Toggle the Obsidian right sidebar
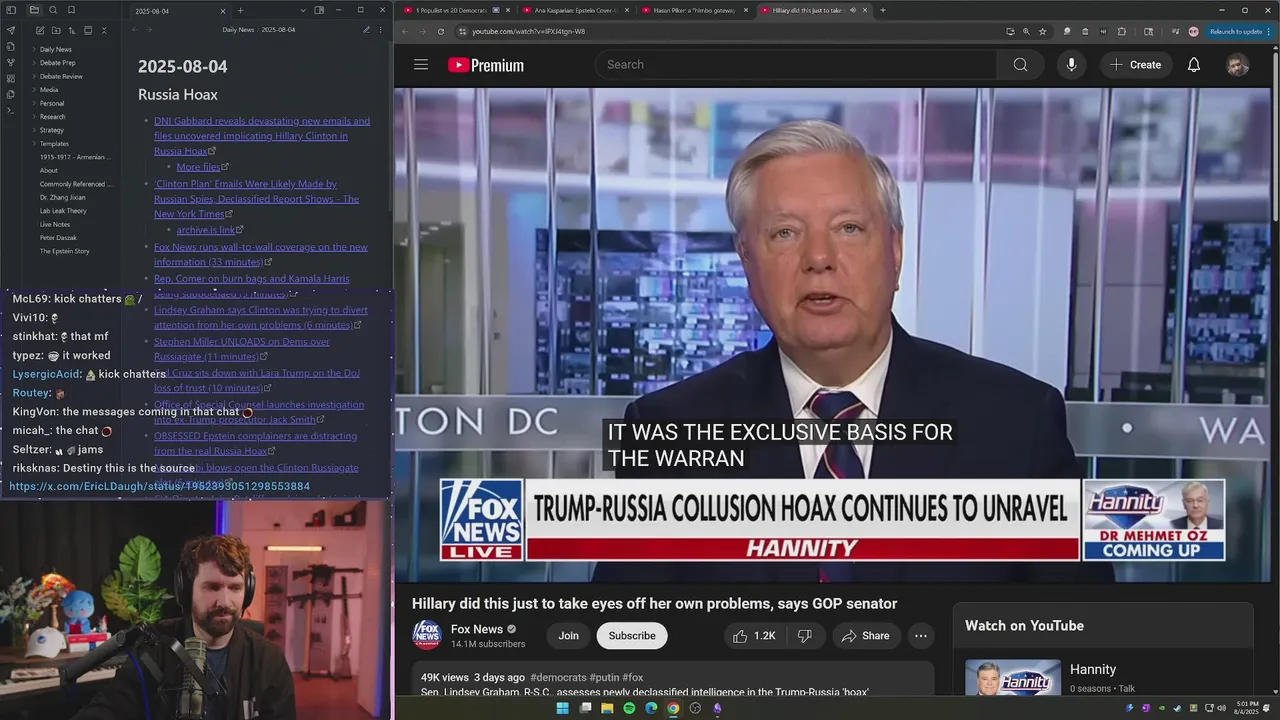Screen dimensions: 1280x720 tap(319, 10)
